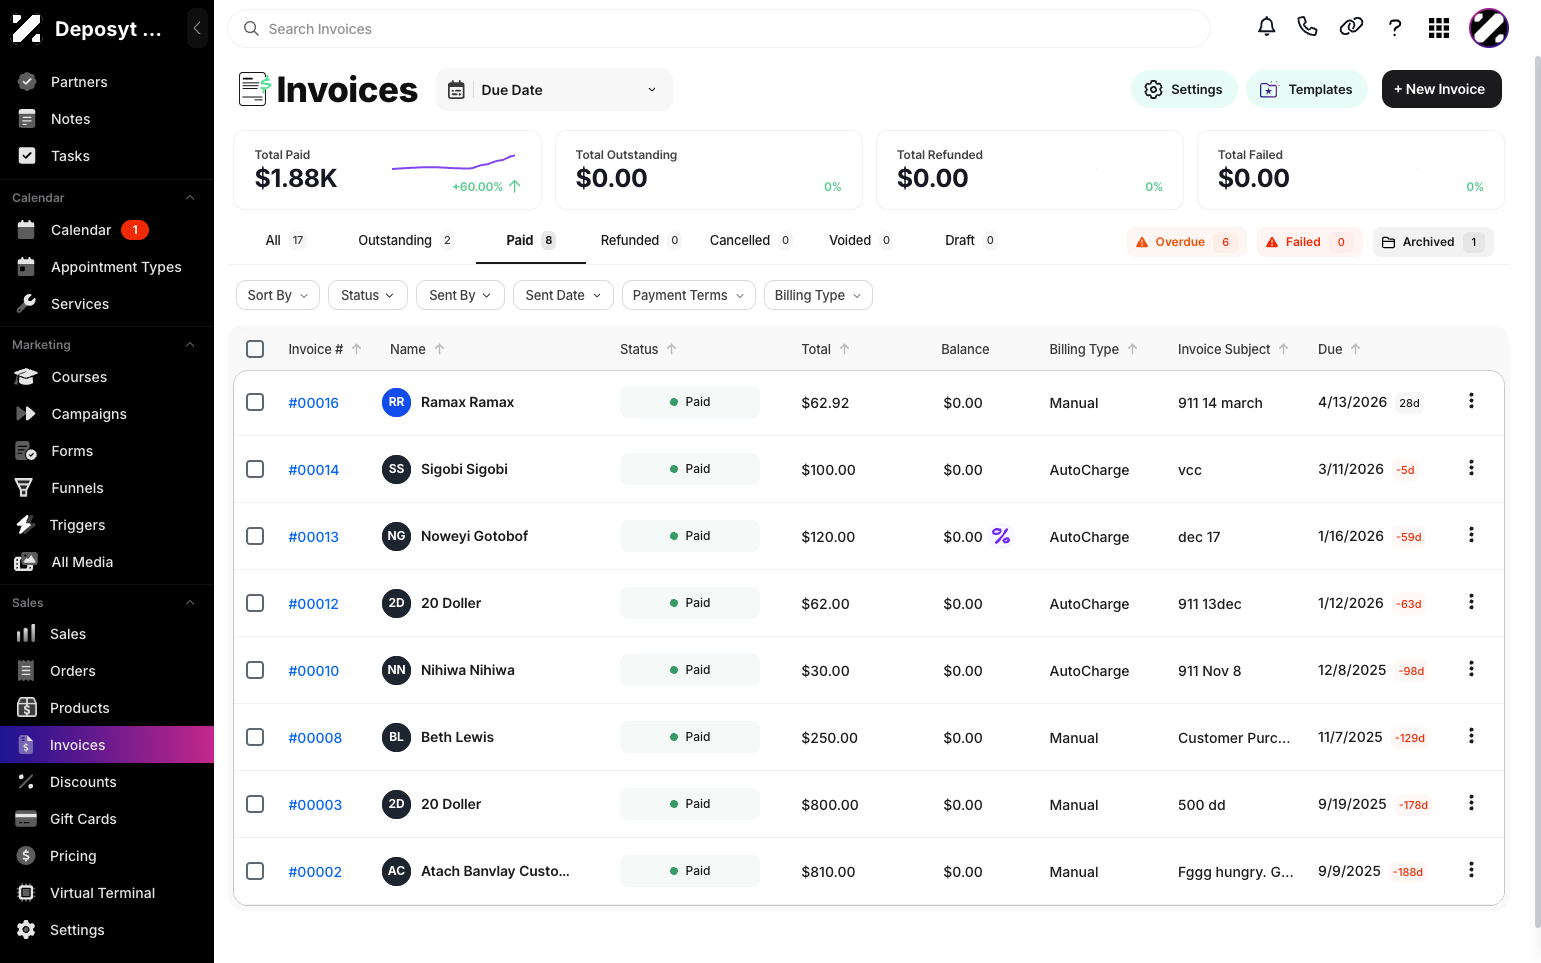This screenshot has height=963, width=1541.
Task: Select checkbox for invoice #00014
Action: click(x=255, y=469)
